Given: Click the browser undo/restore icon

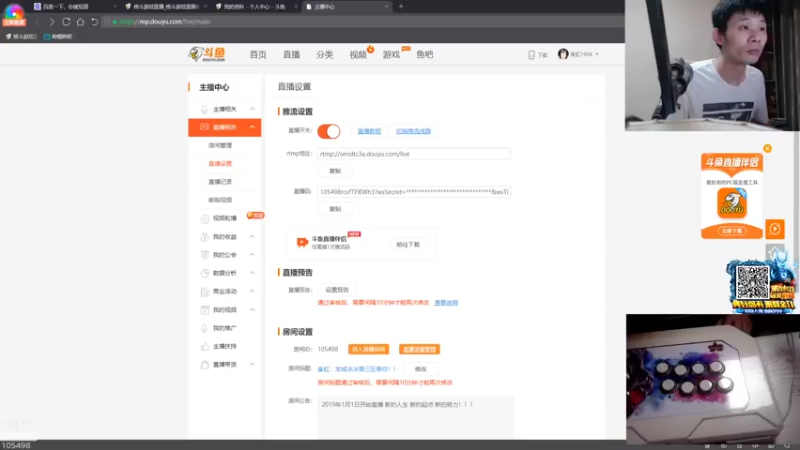Looking at the screenshot, I should [94, 22].
